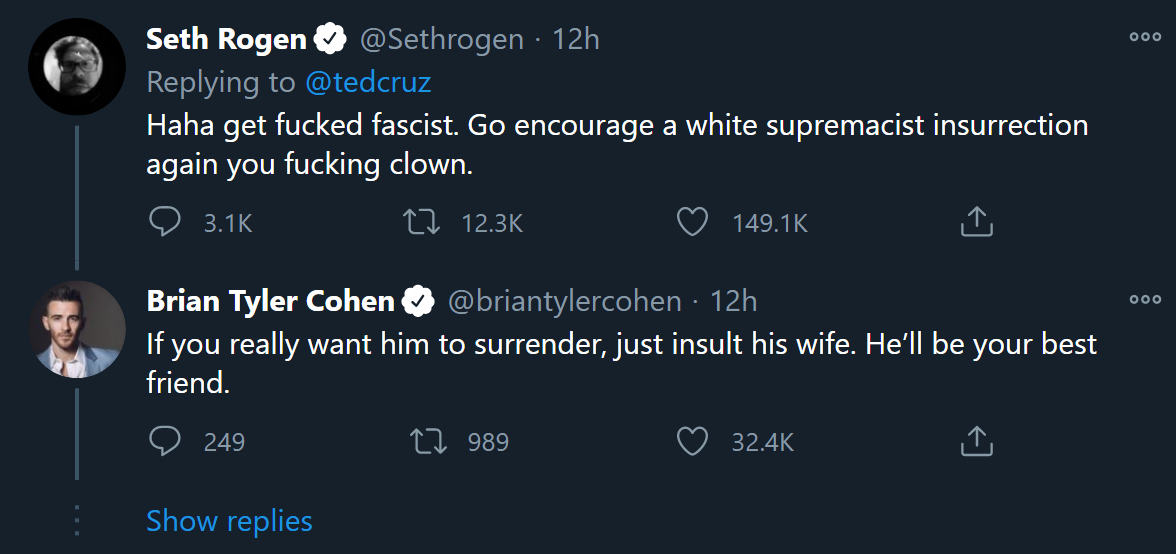Click Brian Tyler Cohen's display name
This screenshot has height=554, width=1176.
coord(270,300)
